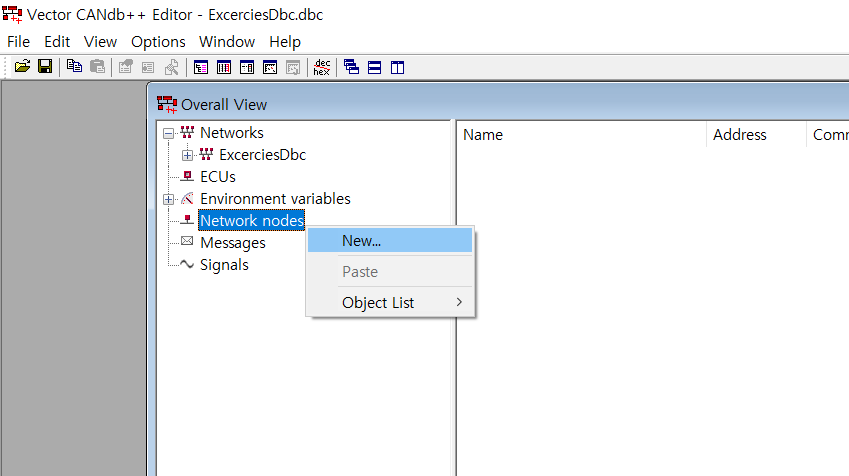The image size is (849, 476).
Task: Open the Object List submenu arrow
Action: coord(459,302)
